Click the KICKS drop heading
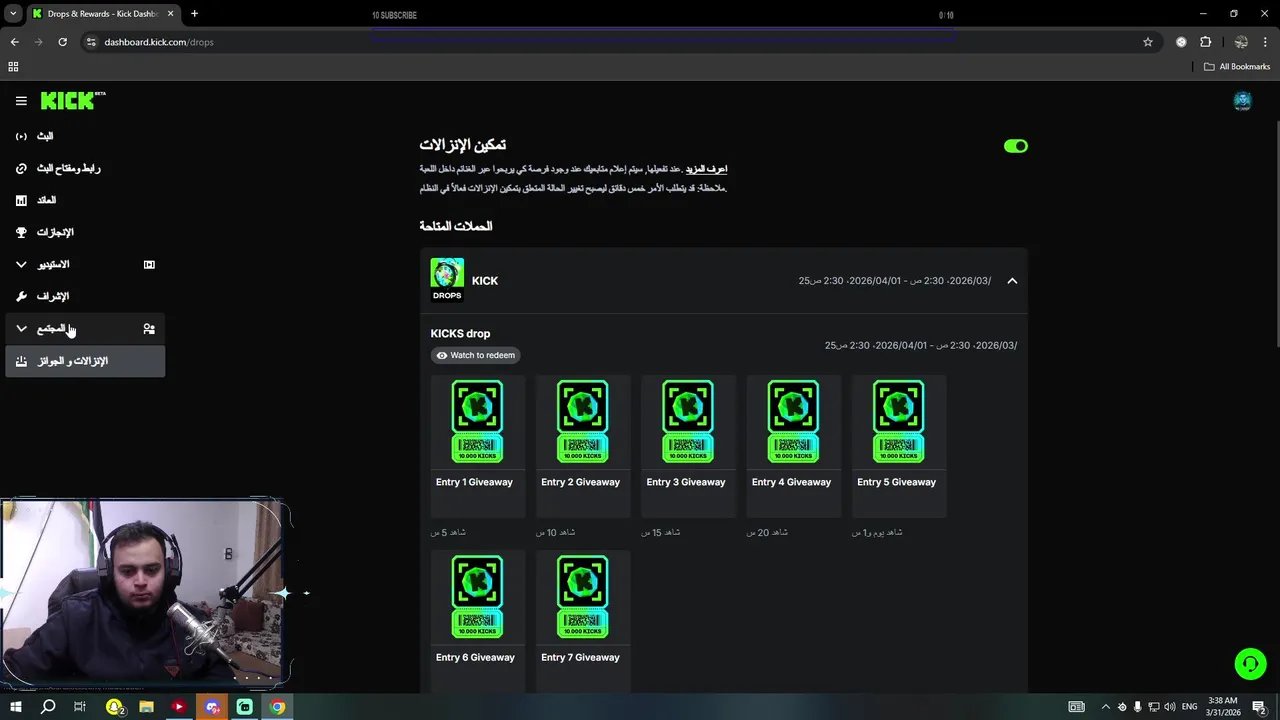1280x720 pixels. tap(460, 334)
